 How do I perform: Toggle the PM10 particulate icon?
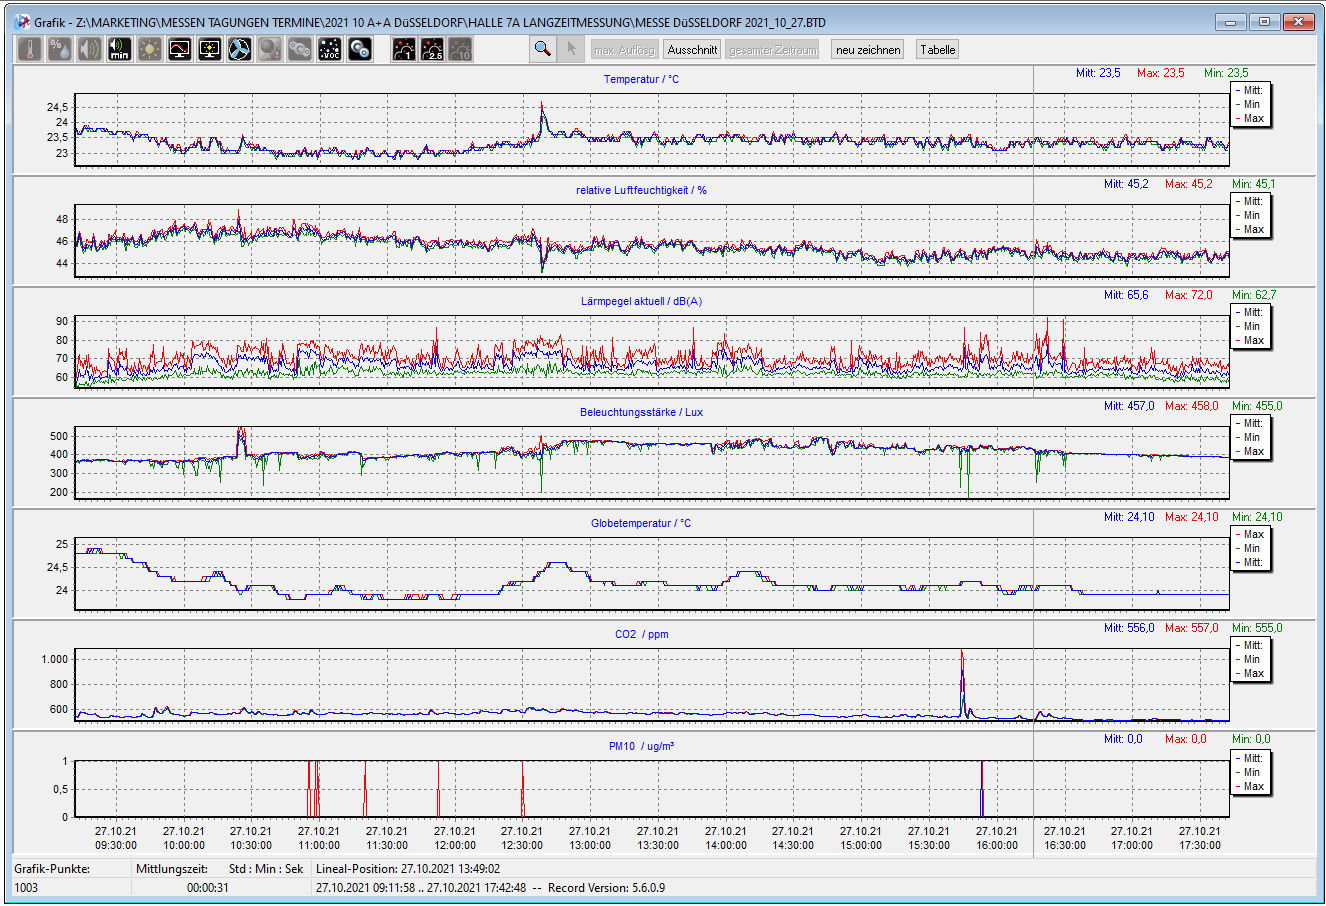tap(460, 49)
